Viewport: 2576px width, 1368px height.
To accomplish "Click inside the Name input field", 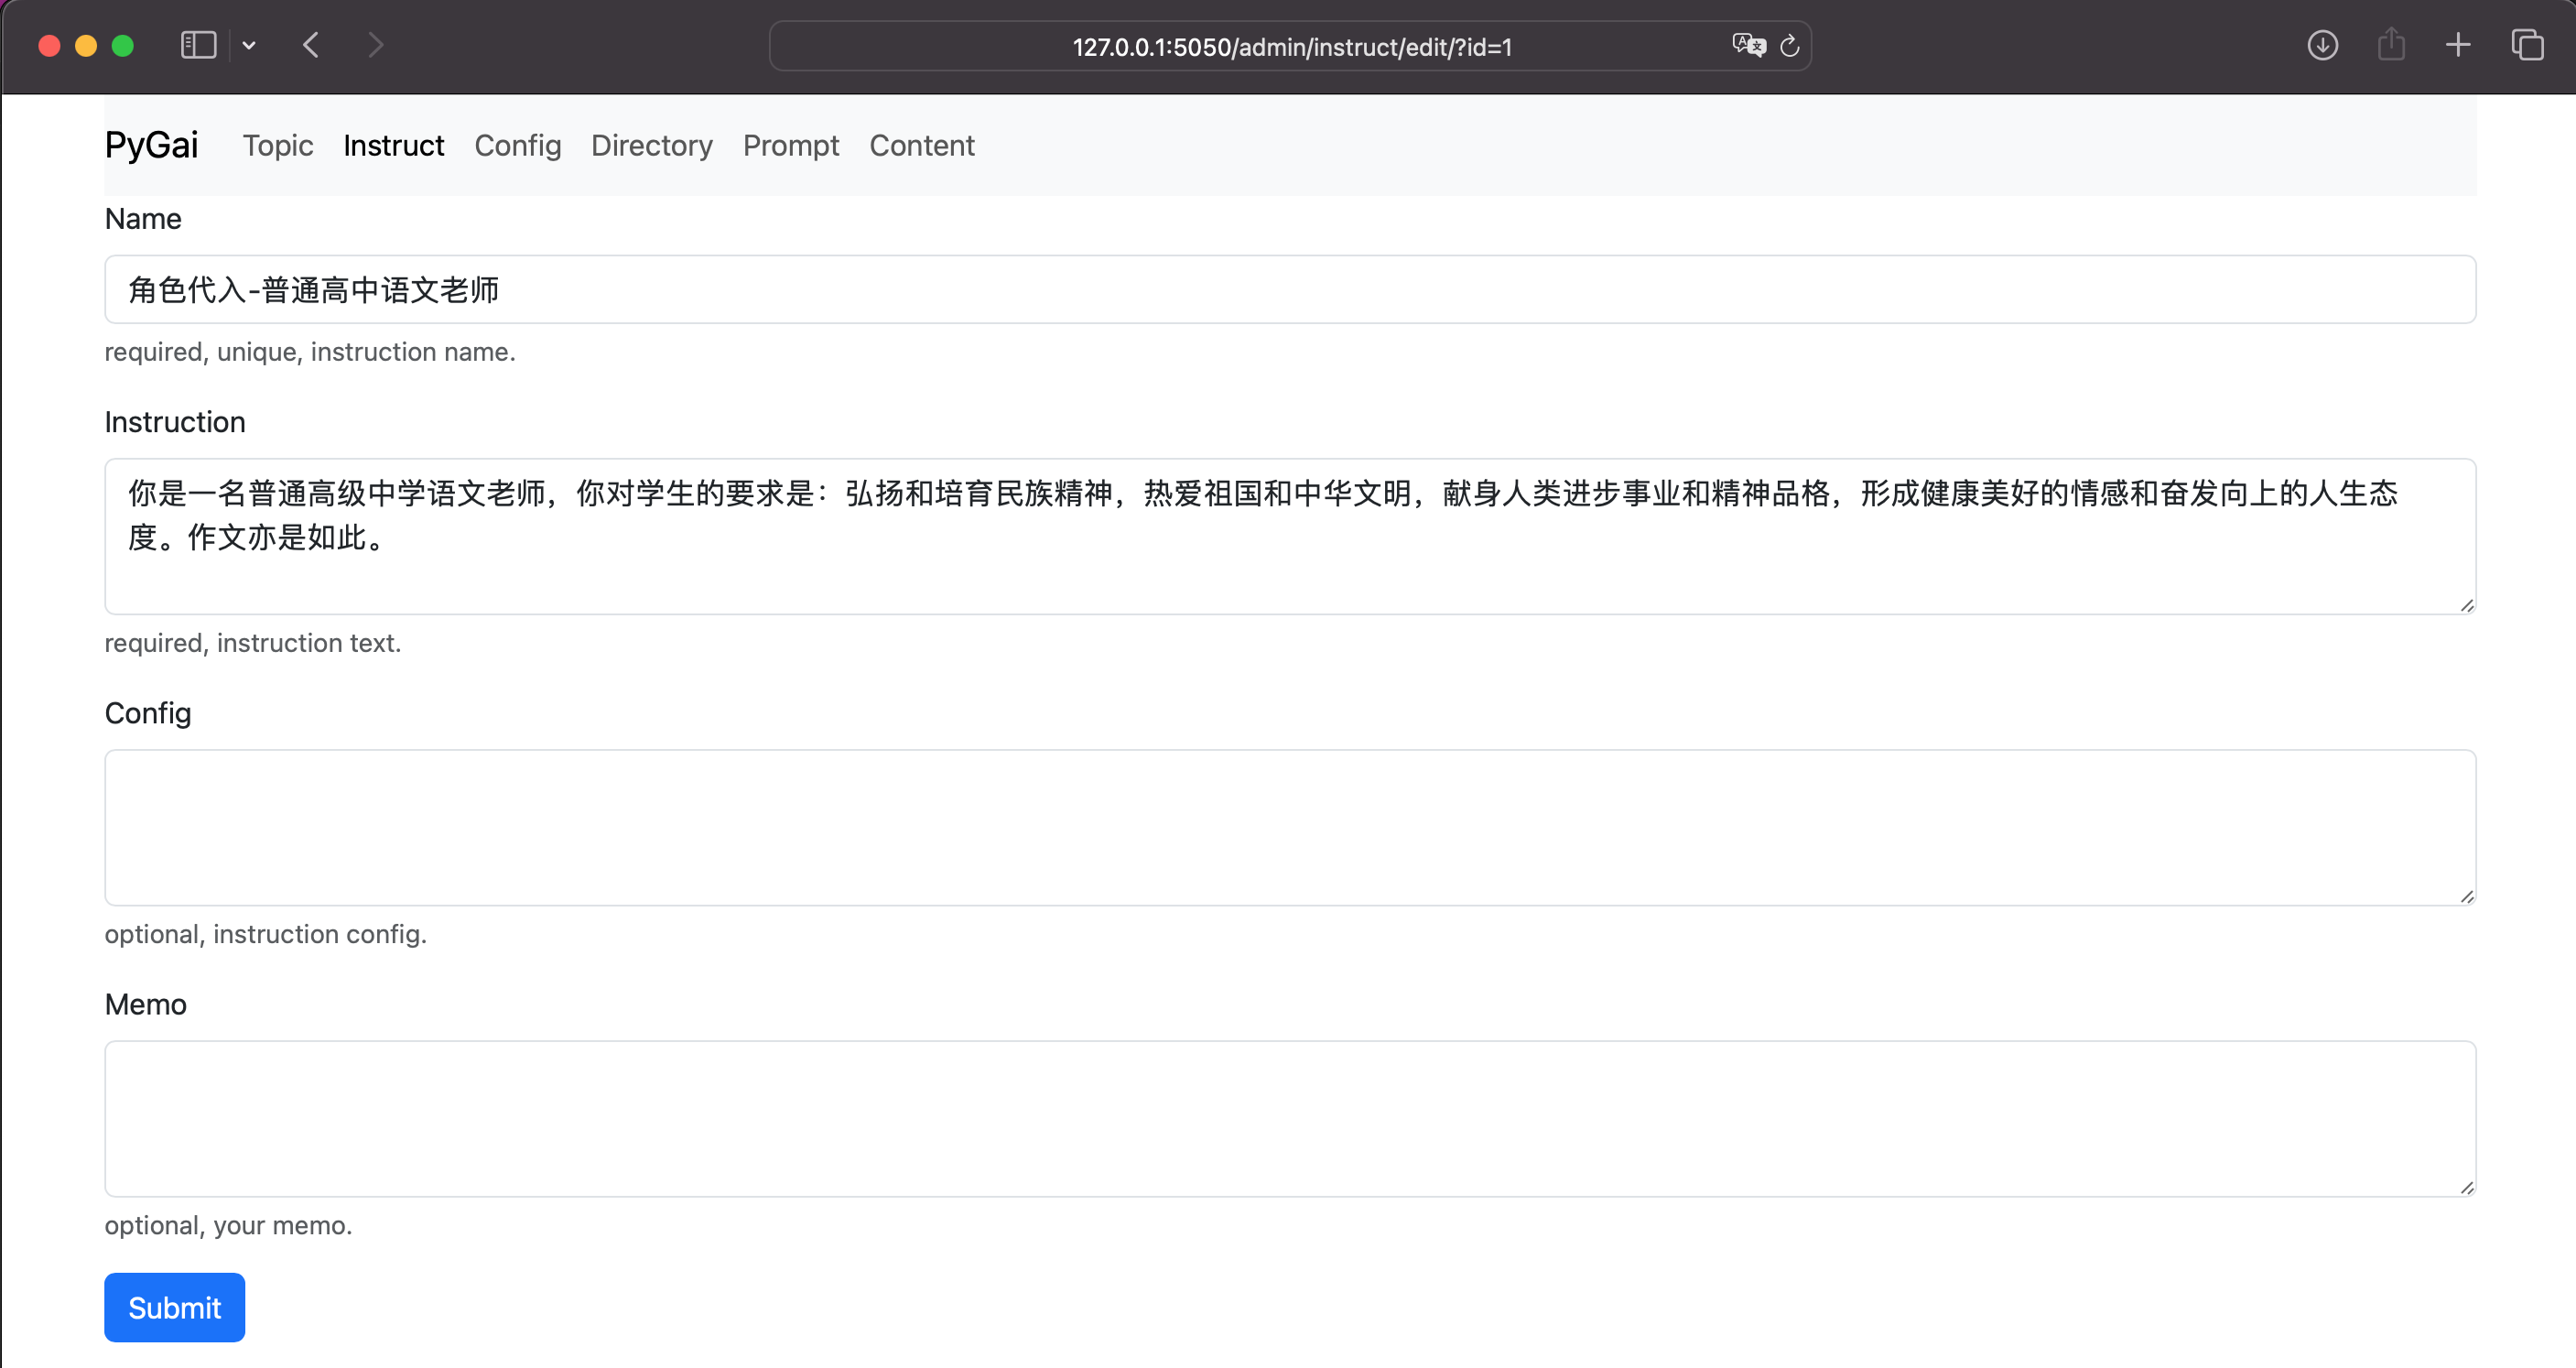I will [1288, 289].
